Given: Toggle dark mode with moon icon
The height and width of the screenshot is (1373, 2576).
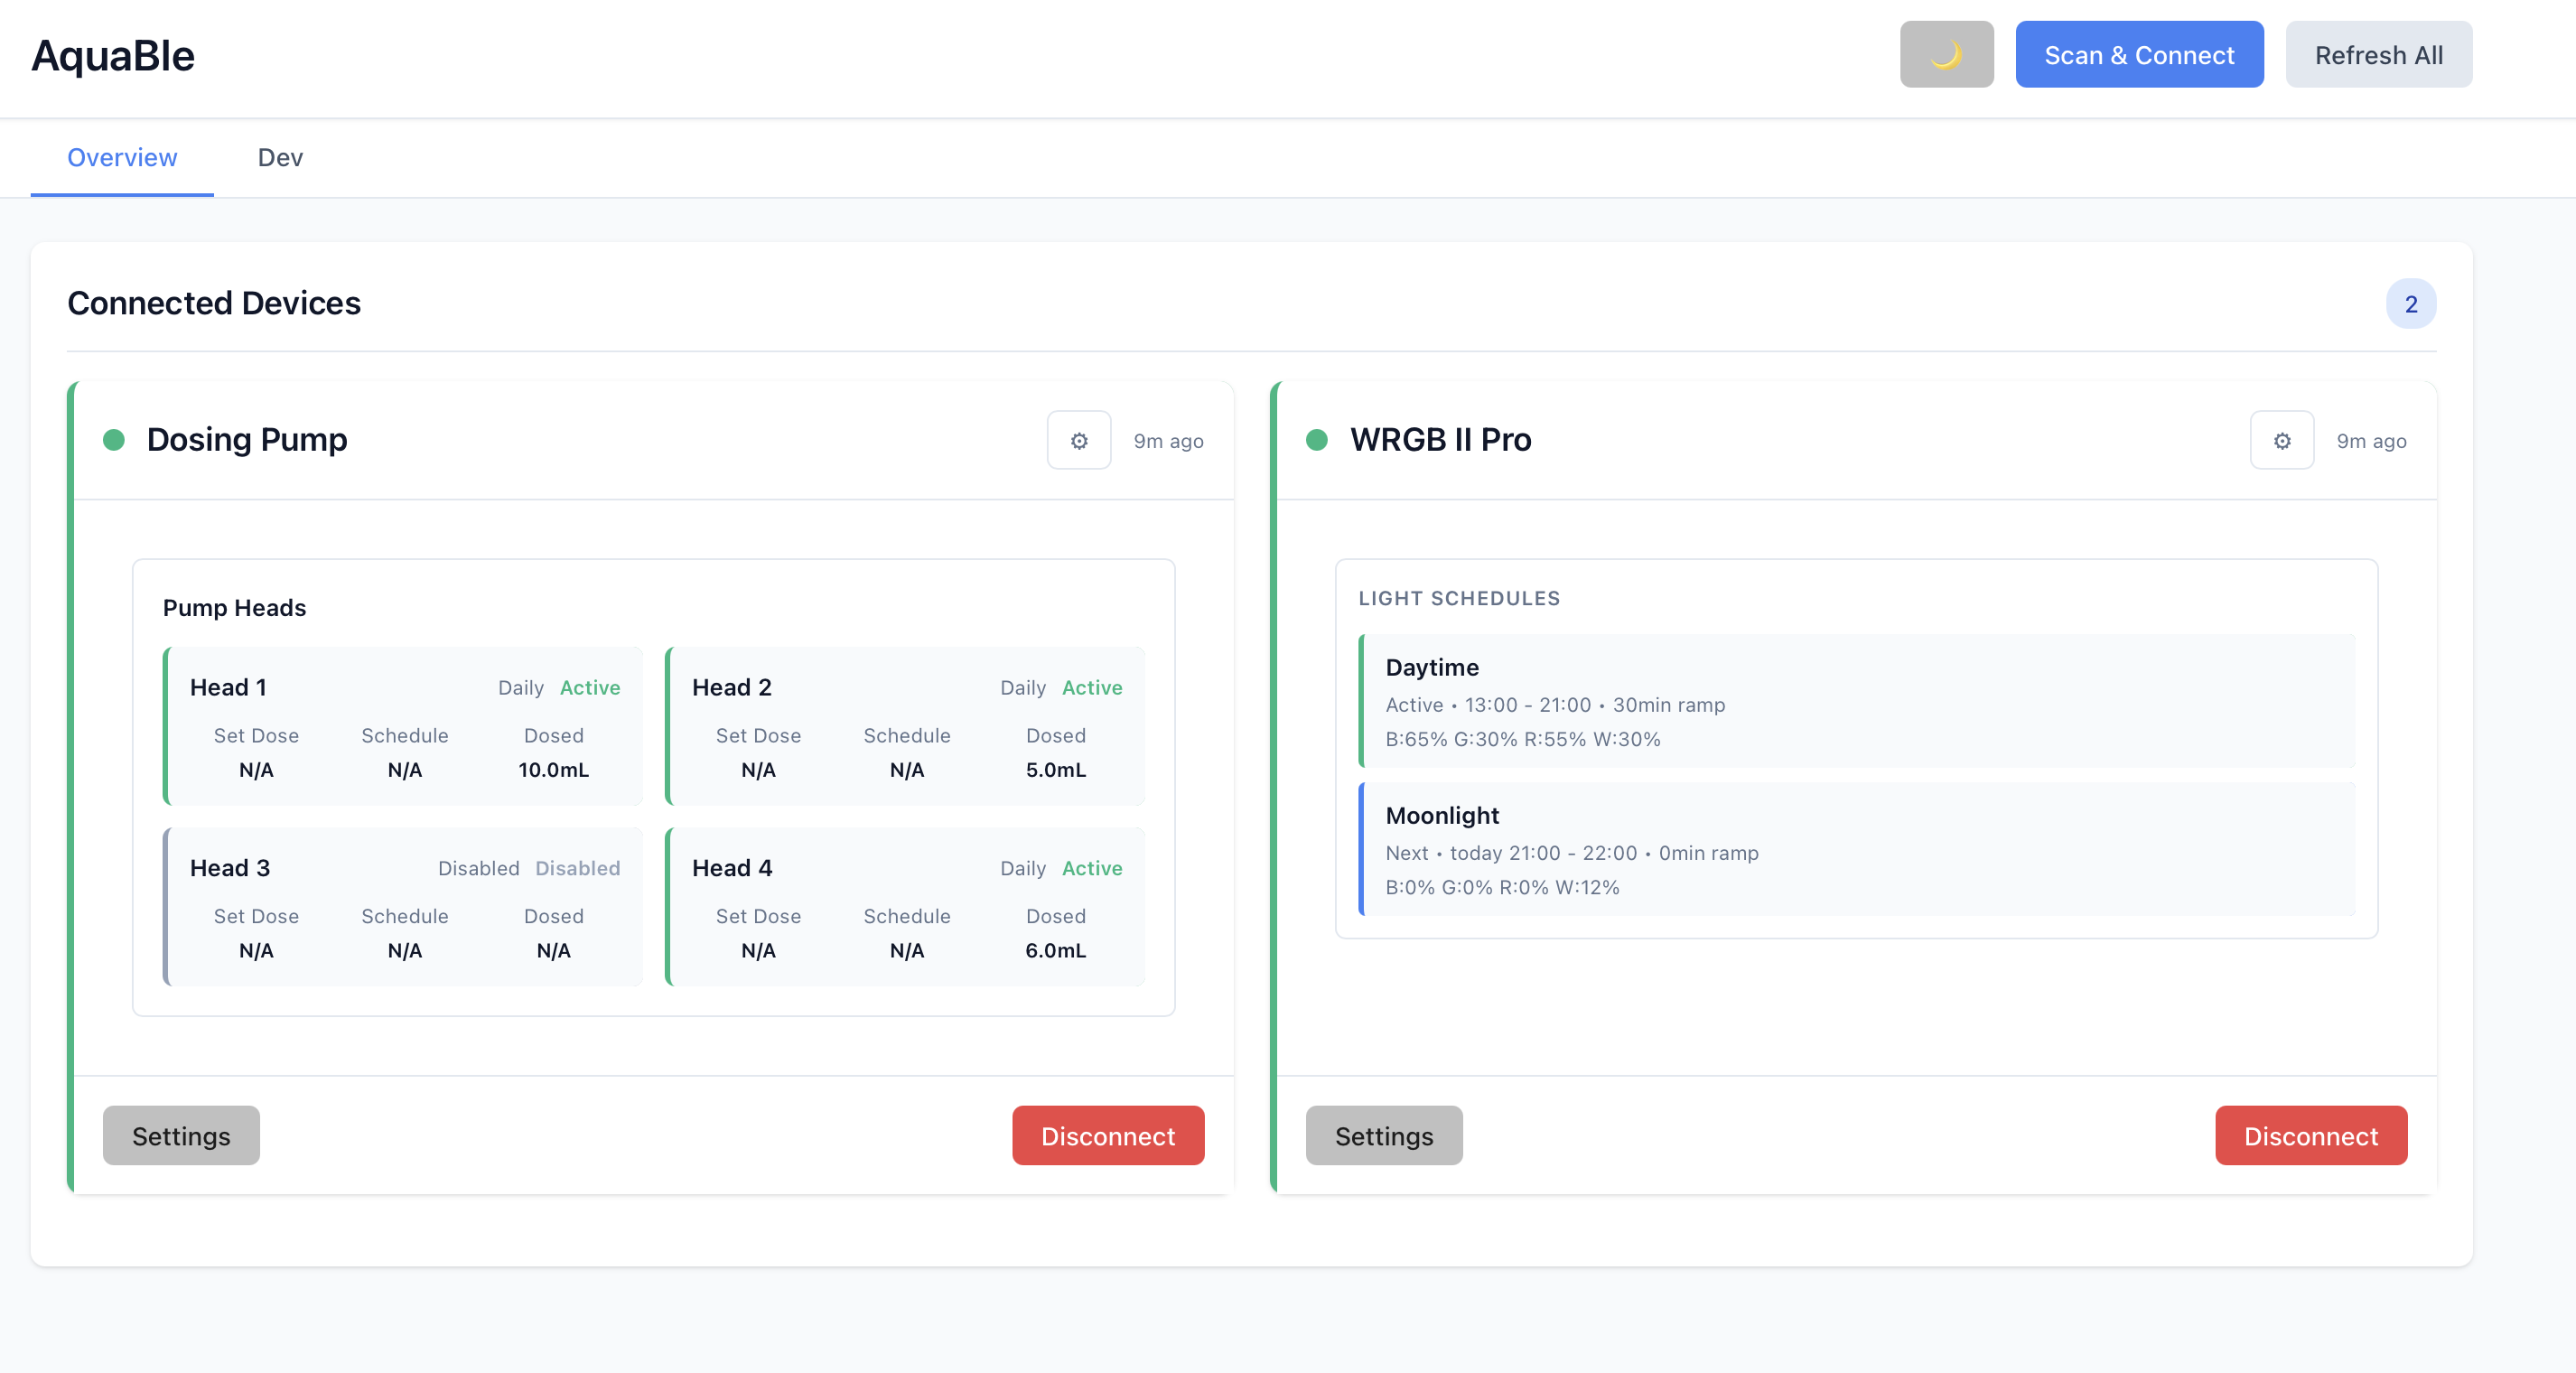Looking at the screenshot, I should pos(1946,55).
